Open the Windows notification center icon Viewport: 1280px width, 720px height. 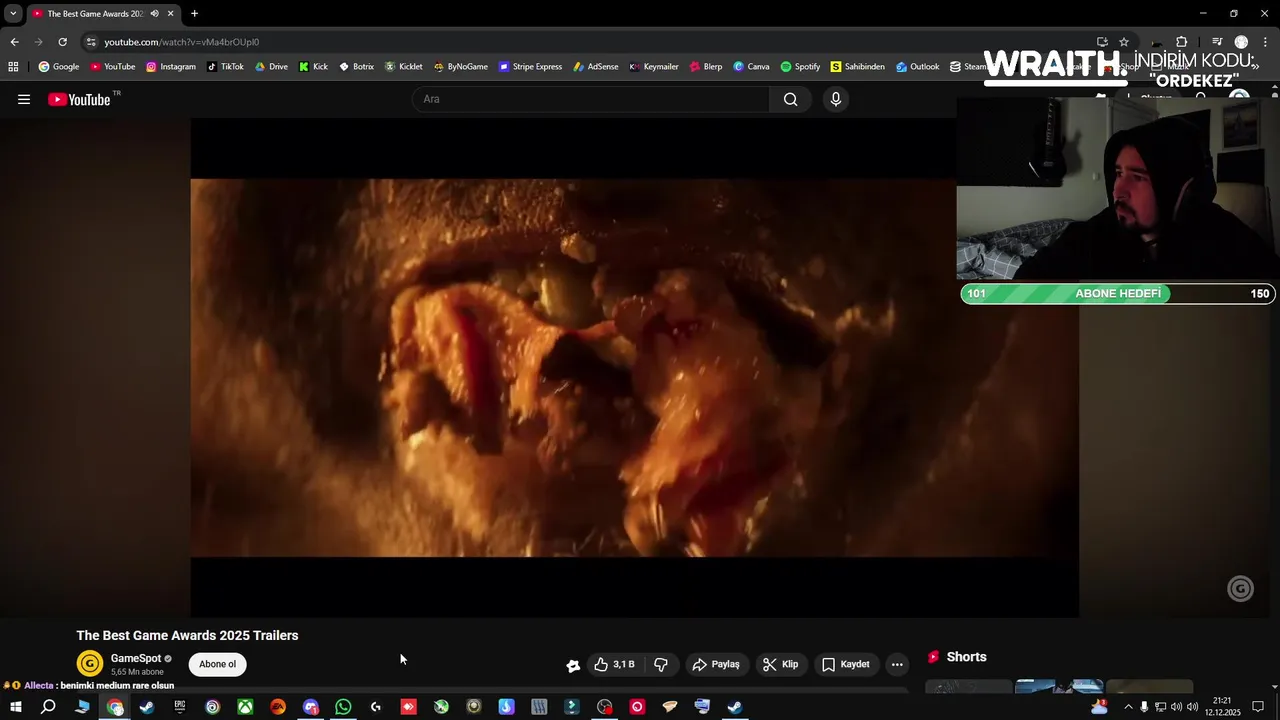pyautogui.click(x=1258, y=707)
